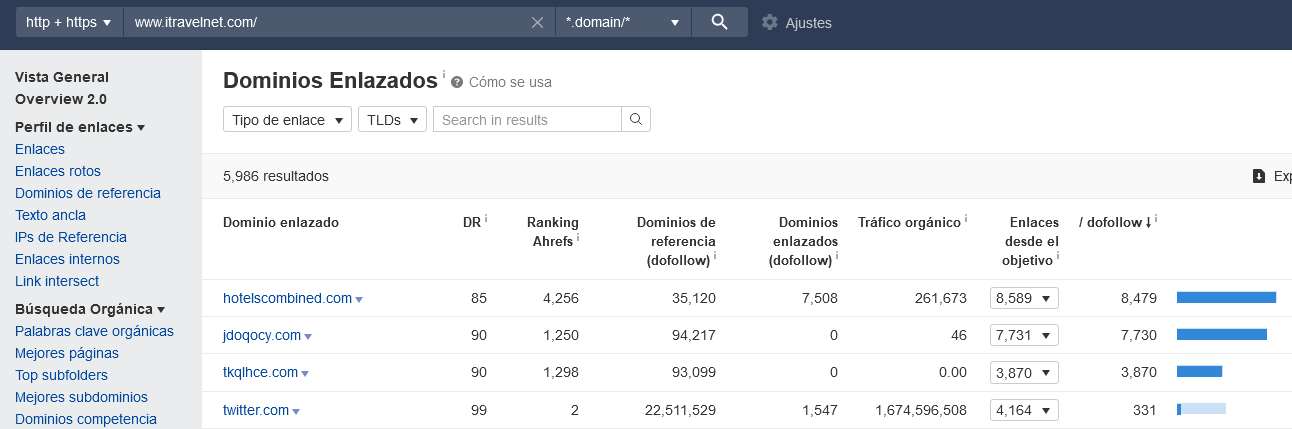Click the Ajustes label in top bar

tap(808, 23)
